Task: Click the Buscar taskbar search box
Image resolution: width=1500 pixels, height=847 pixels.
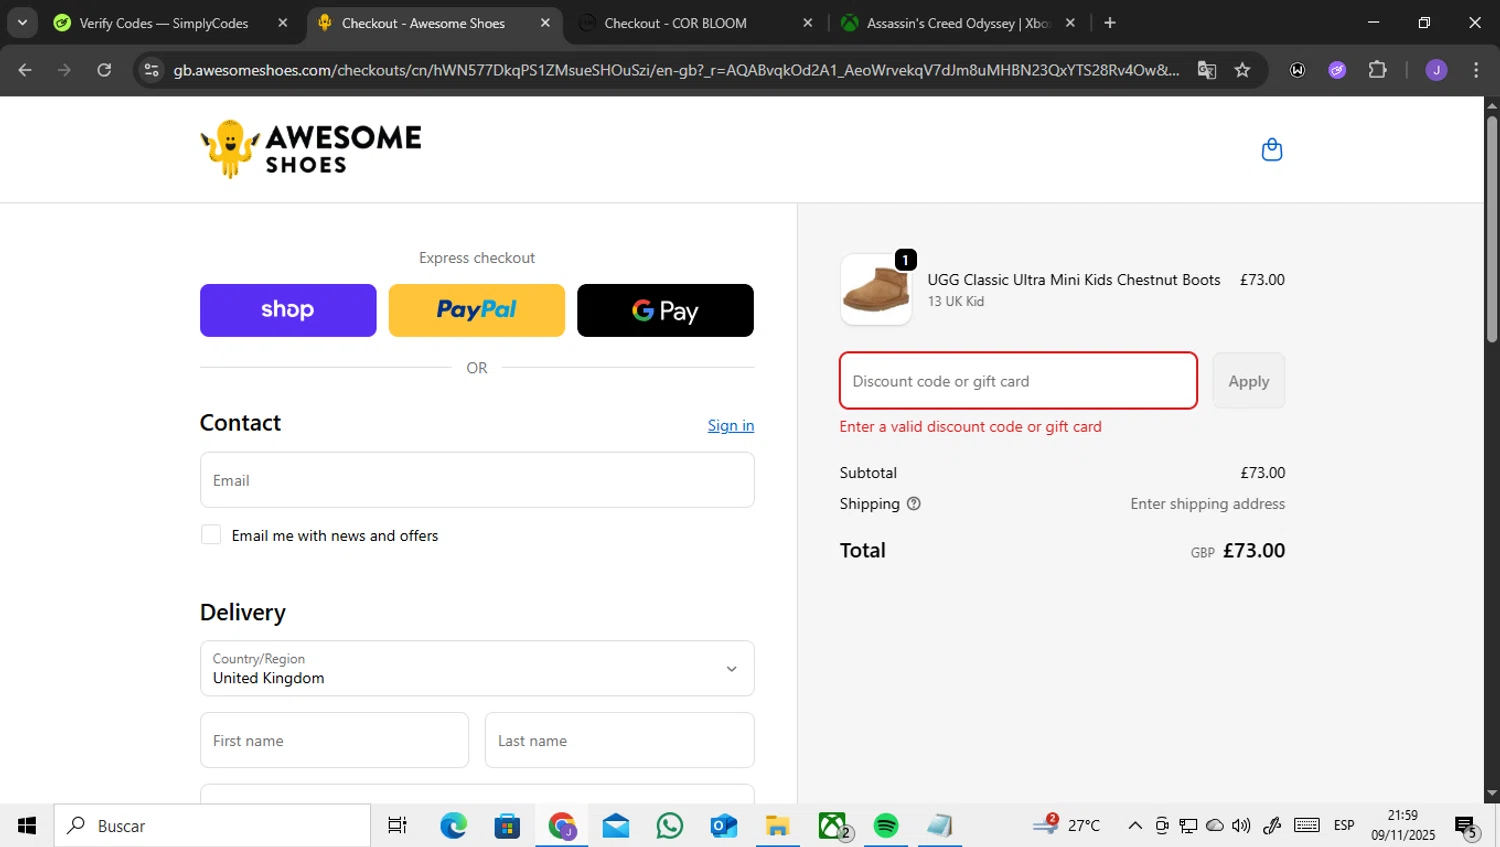Action: (212, 826)
